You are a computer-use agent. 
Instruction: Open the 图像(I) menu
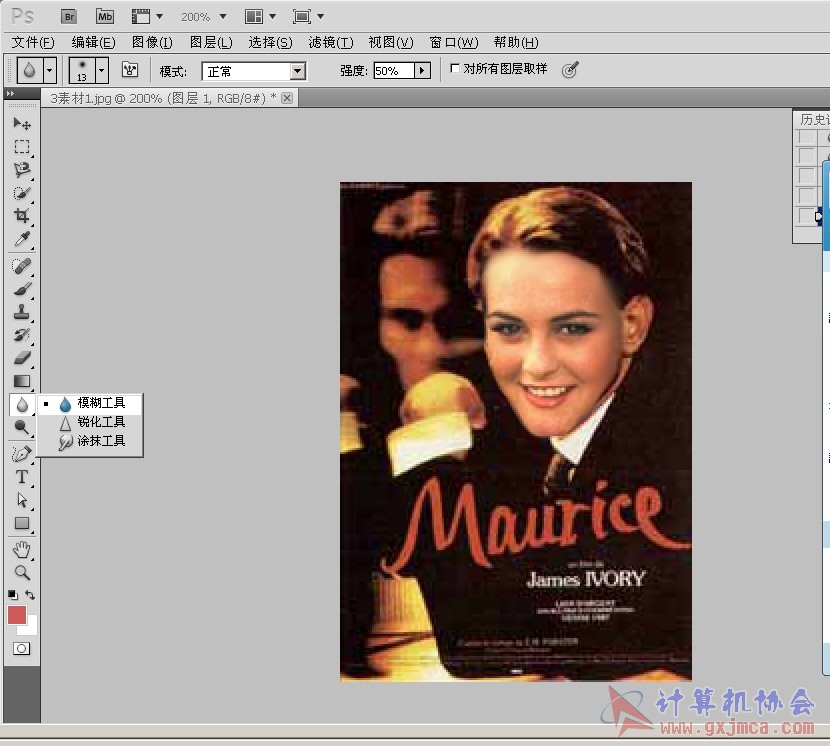coord(152,42)
